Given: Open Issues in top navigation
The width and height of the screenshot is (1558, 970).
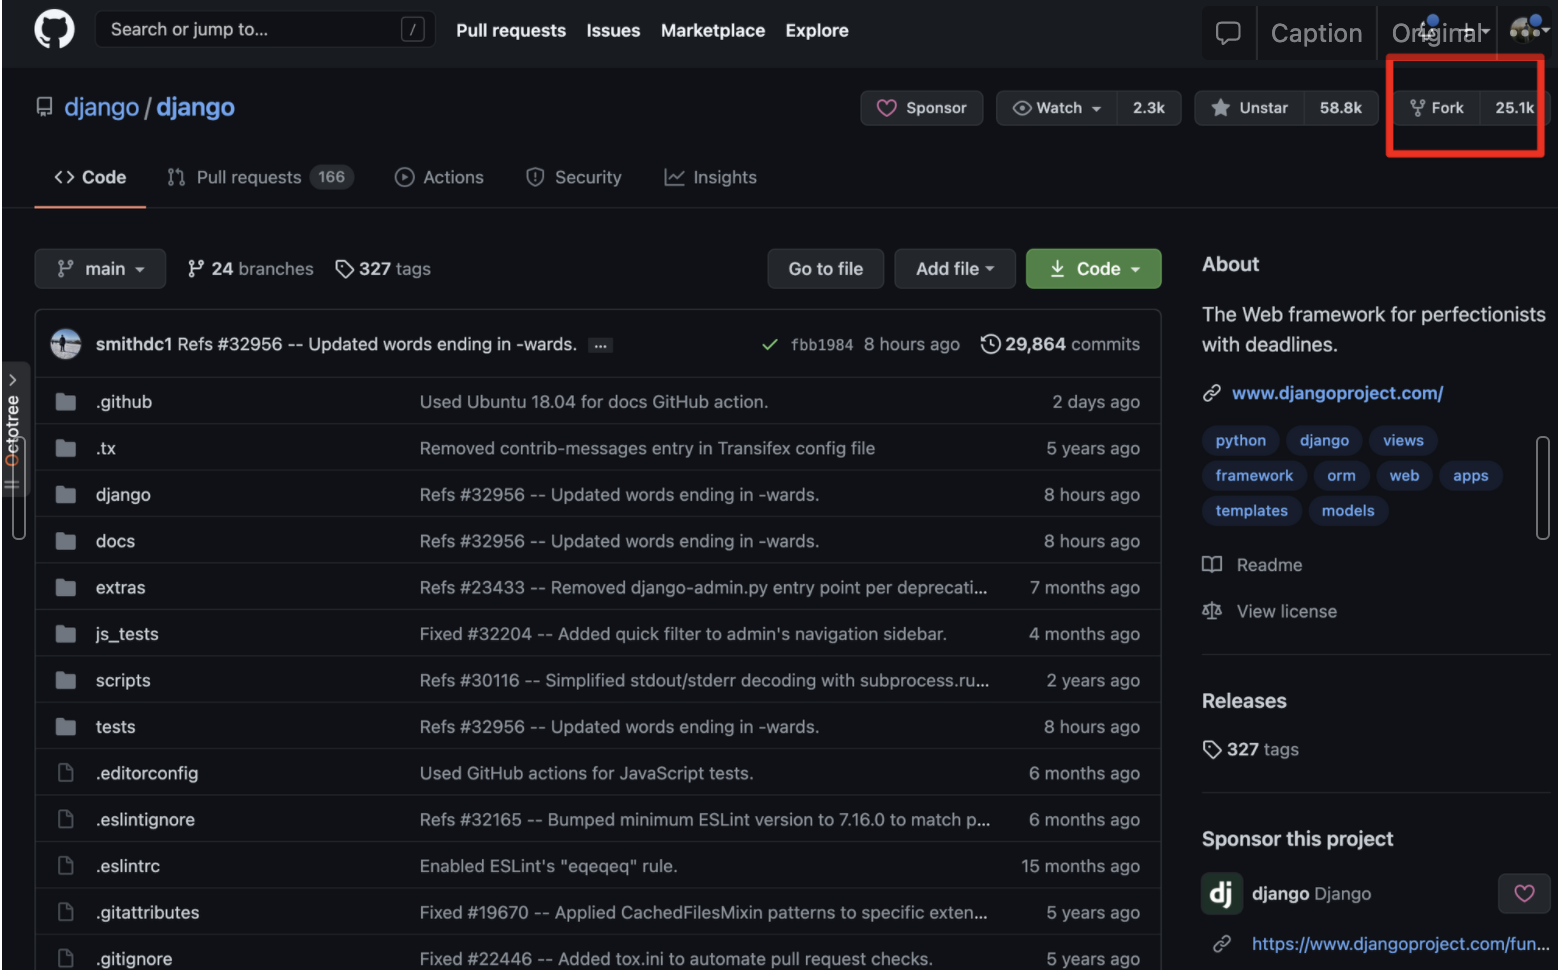Looking at the screenshot, I should click(x=613, y=30).
